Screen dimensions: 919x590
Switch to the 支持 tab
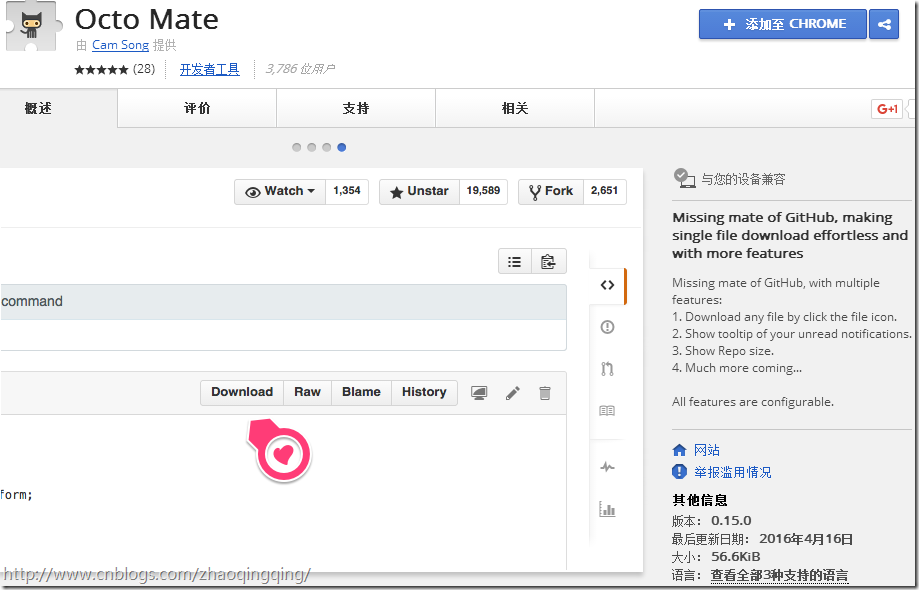356,108
